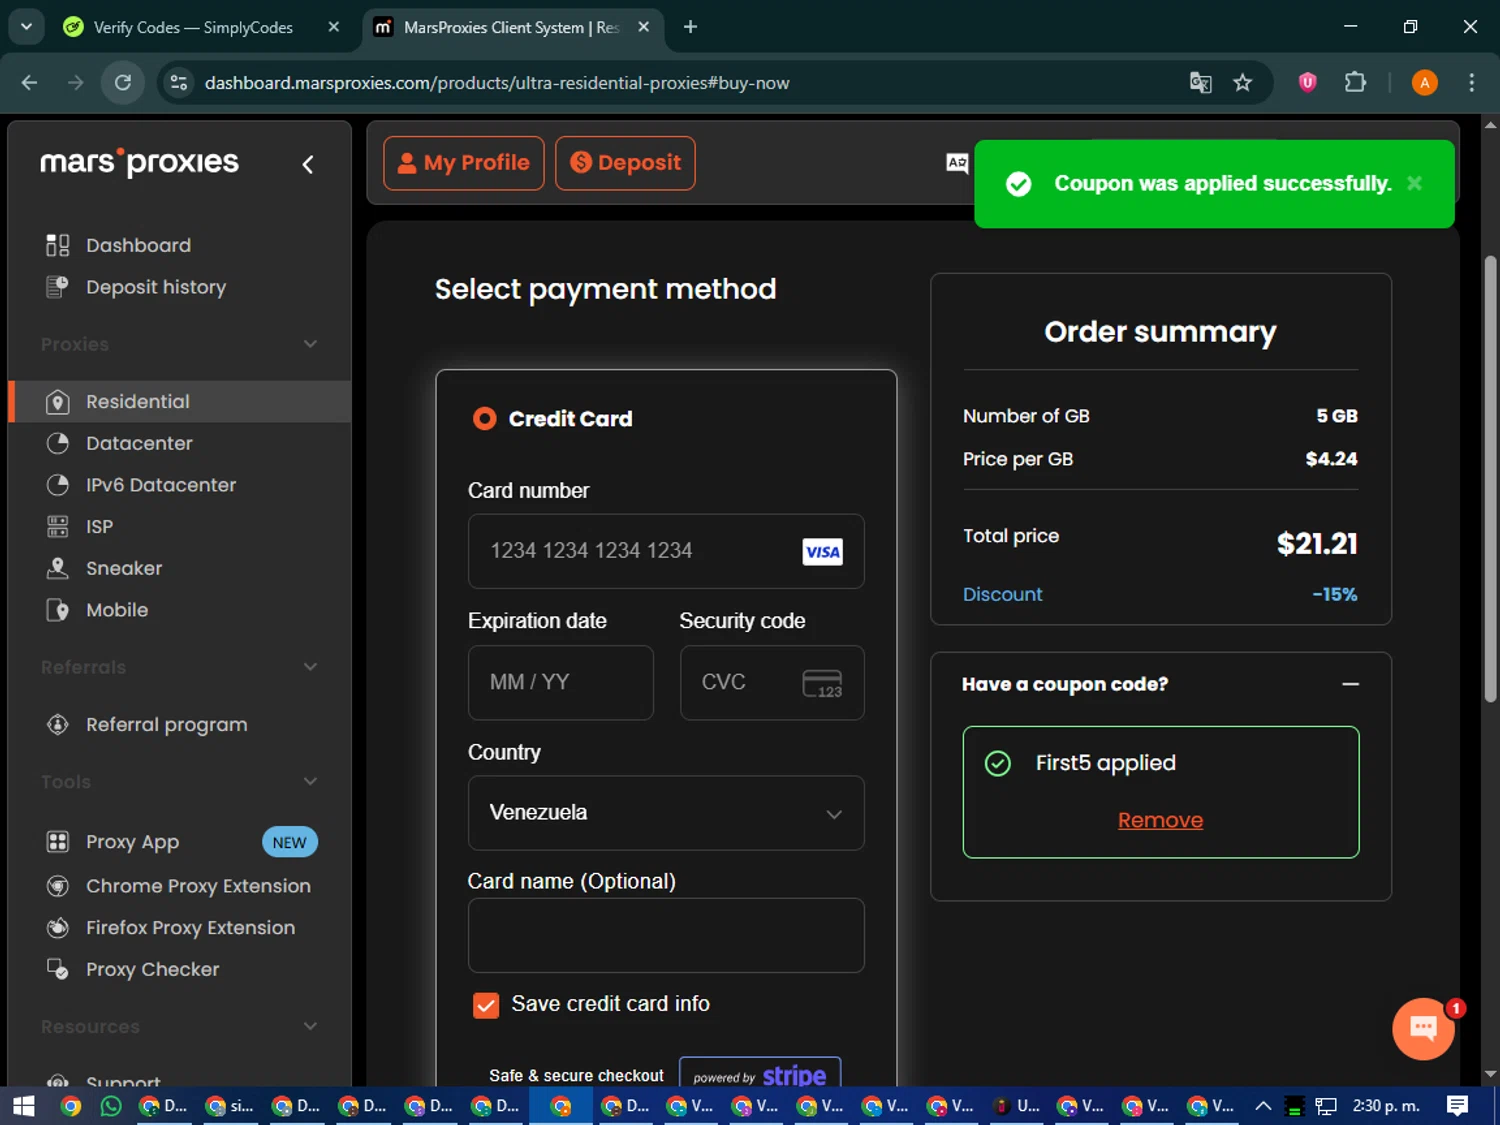Collapse the Referrals section
Image resolution: width=1500 pixels, height=1125 pixels.
pyautogui.click(x=310, y=667)
